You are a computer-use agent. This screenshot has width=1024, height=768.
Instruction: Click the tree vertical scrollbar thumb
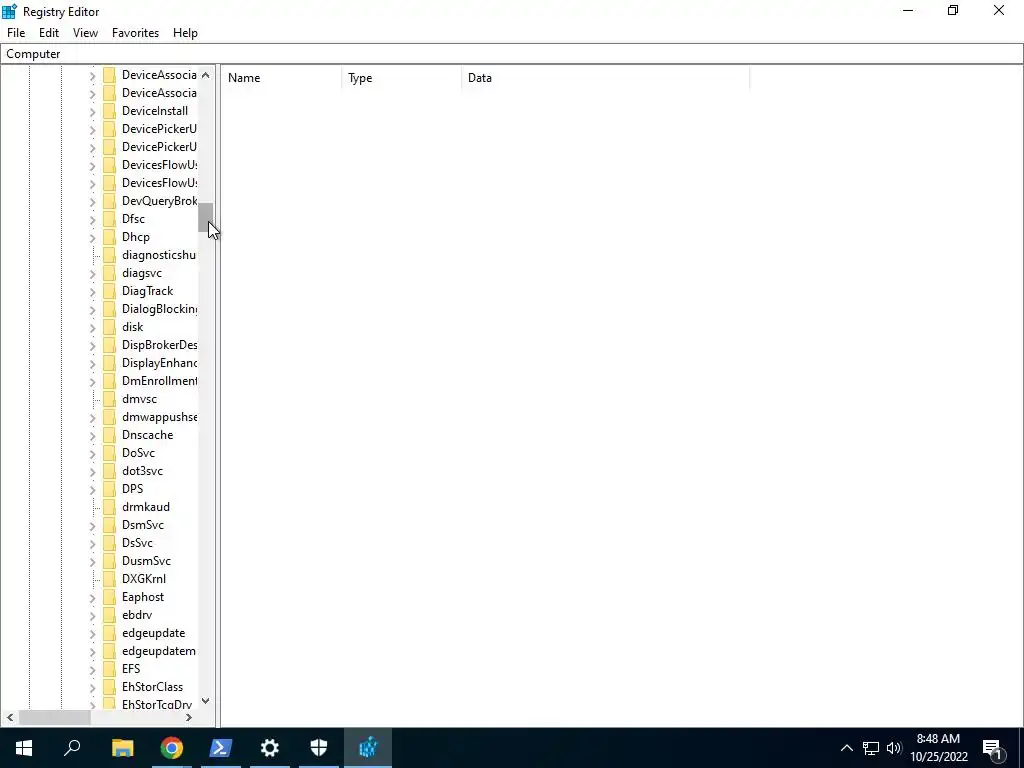tap(206, 217)
